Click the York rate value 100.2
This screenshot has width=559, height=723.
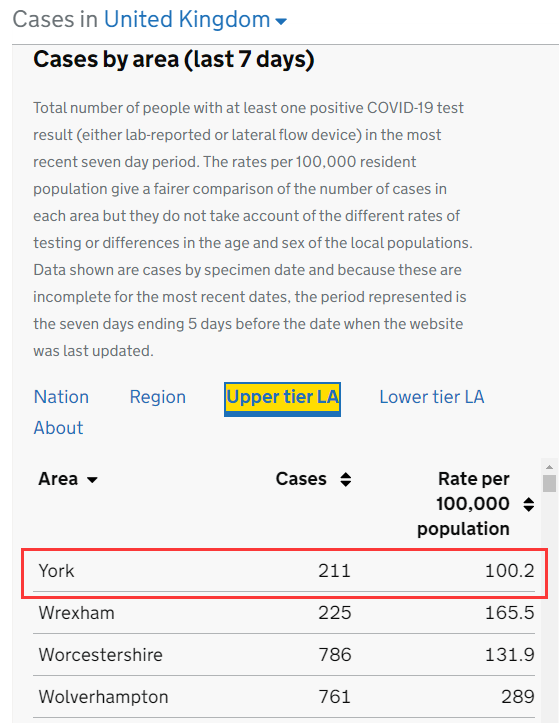(510, 571)
